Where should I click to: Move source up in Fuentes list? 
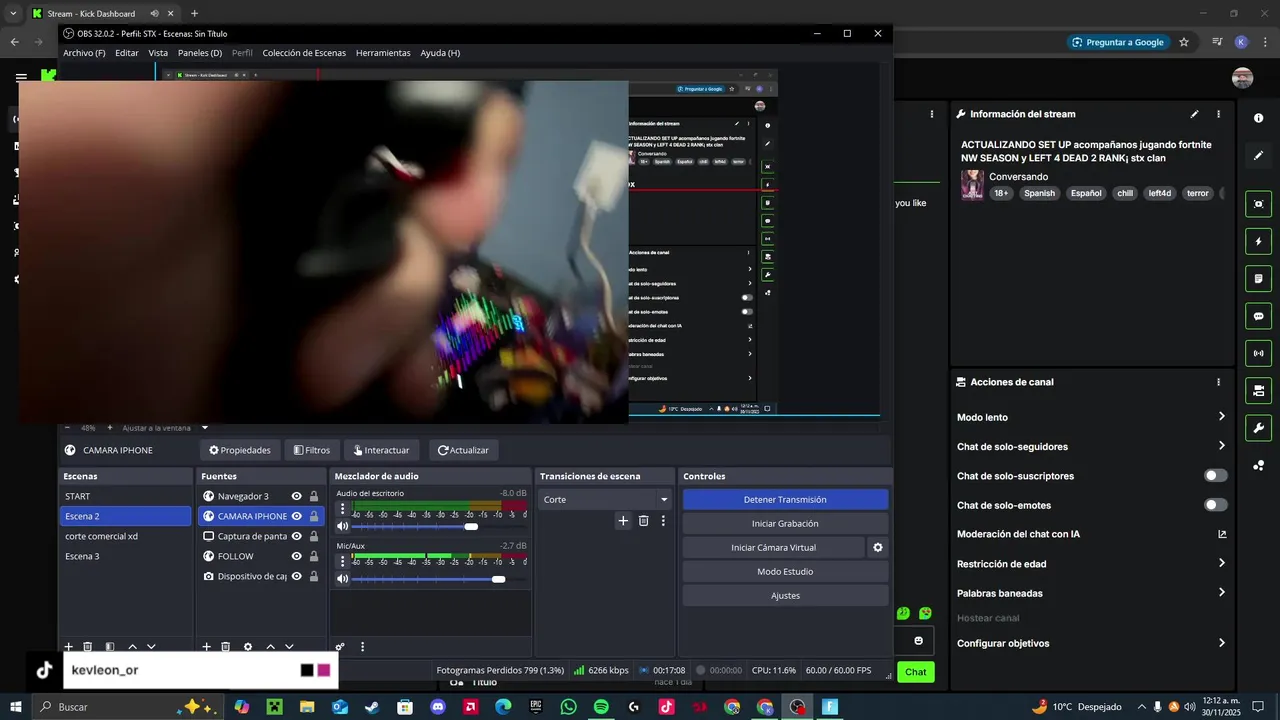270,647
